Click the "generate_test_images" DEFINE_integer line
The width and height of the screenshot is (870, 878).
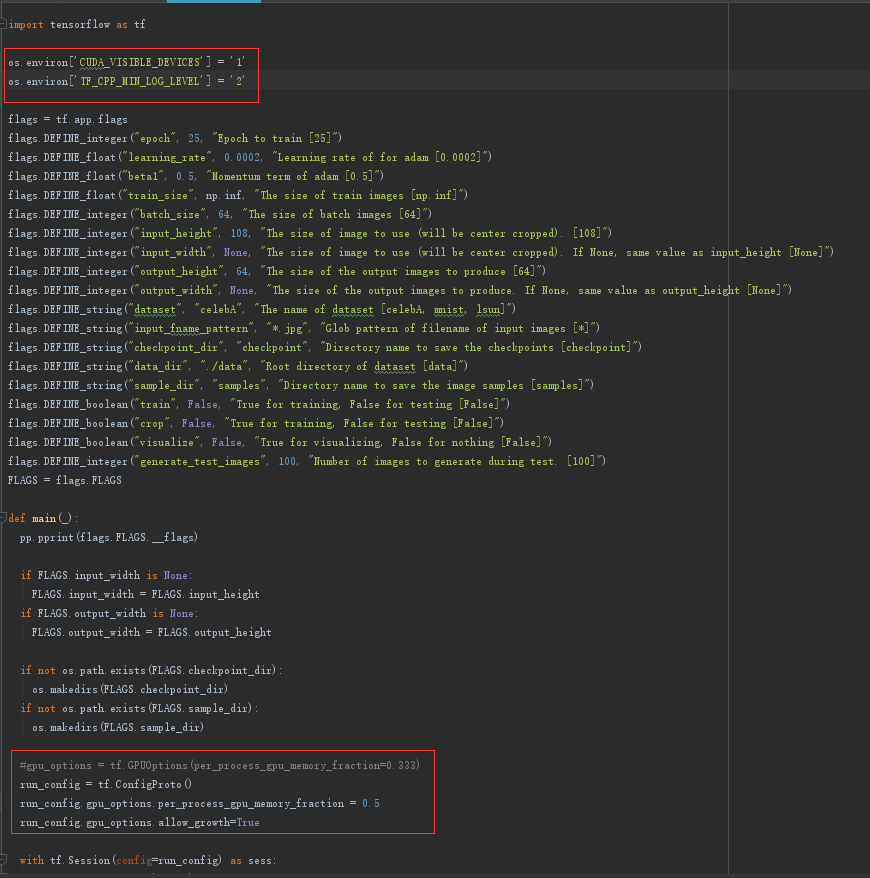click(307, 462)
